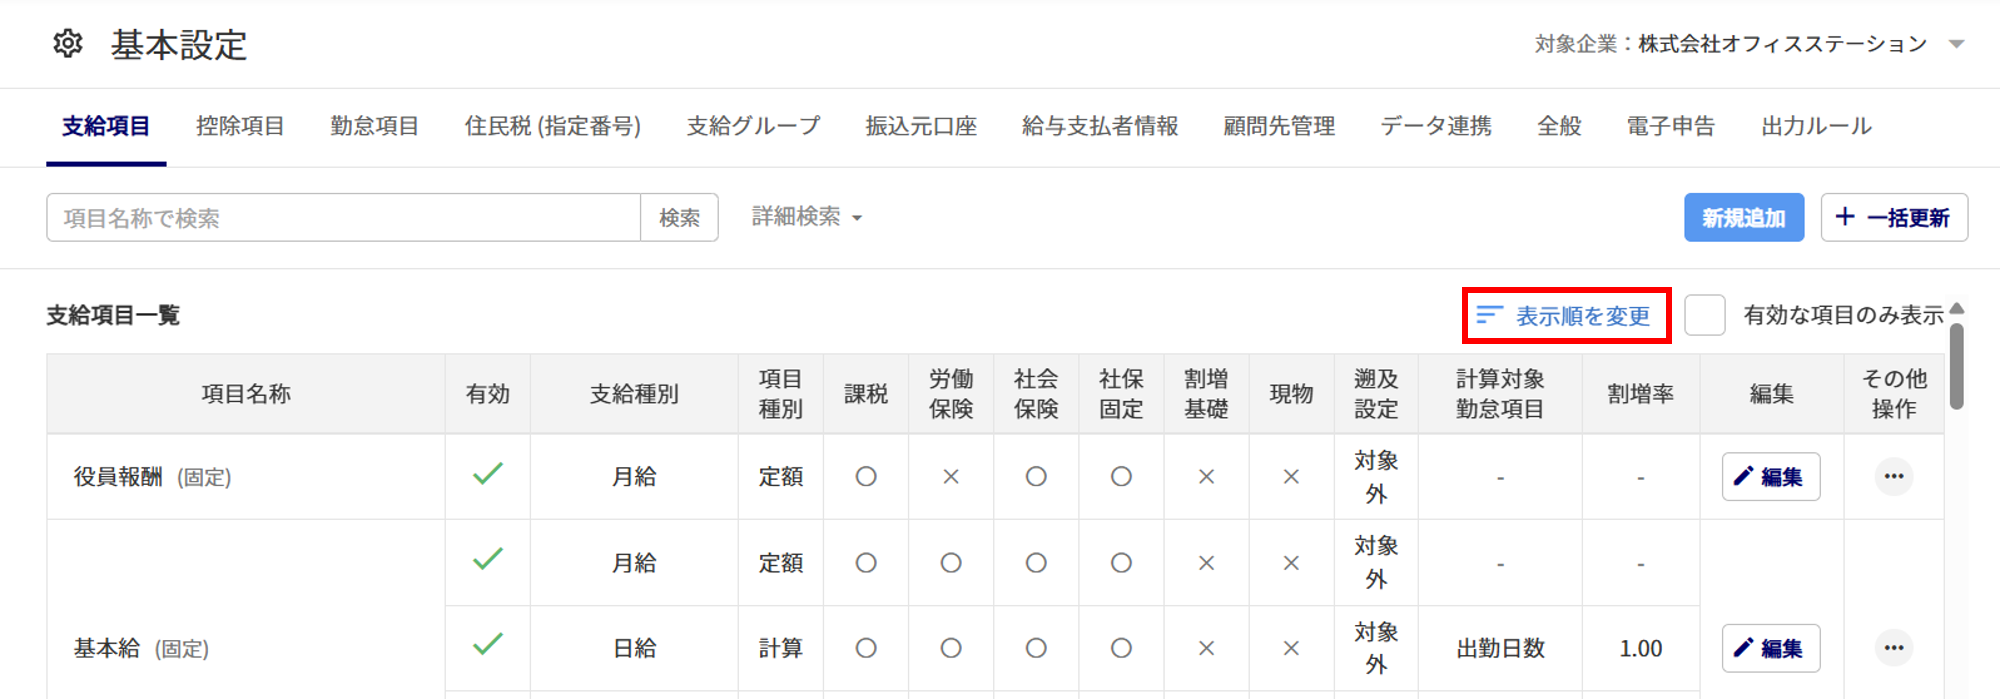Open the 顧問先管理 tab
2000x699 pixels.
pyautogui.click(x=1279, y=126)
